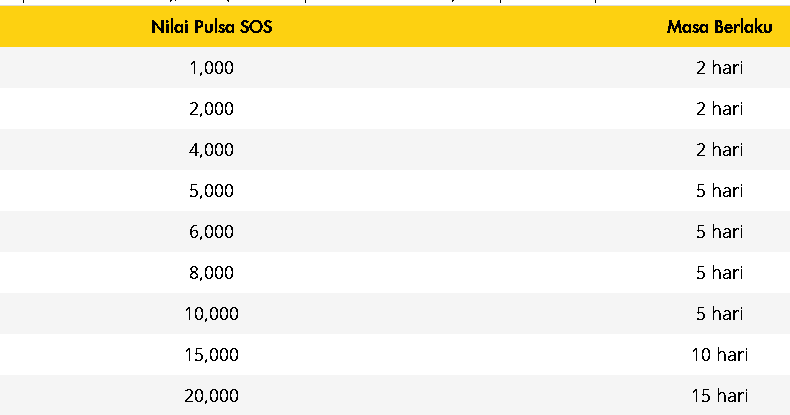Select the 10,000 pulsa value cell
Viewport: 790px width, 415px height.
pyautogui.click(x=212, y=314)
